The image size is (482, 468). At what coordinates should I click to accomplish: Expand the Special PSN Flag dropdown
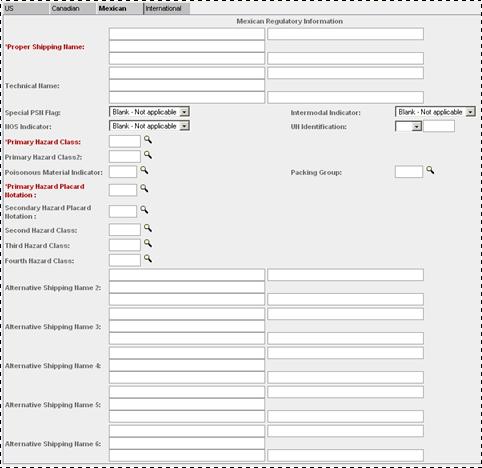click(x=184, y=112)
